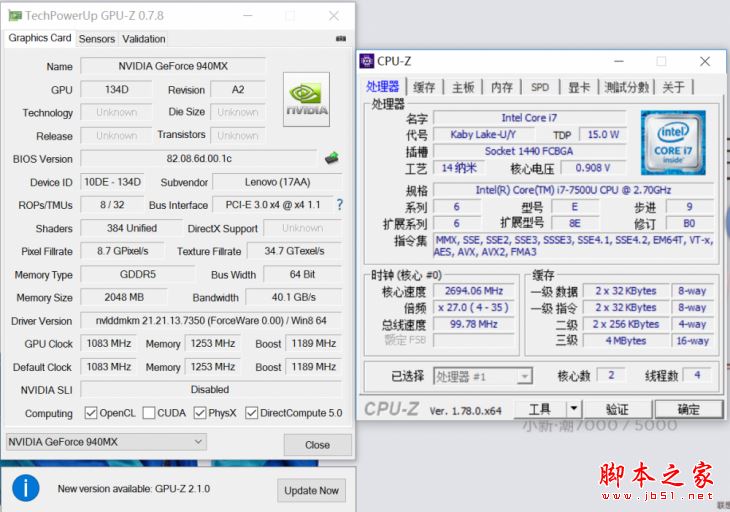The height and width of the screenshot is (512, 730).
Task: Toggle the CUDA checkbox
Action: click(x=149, y=413)
